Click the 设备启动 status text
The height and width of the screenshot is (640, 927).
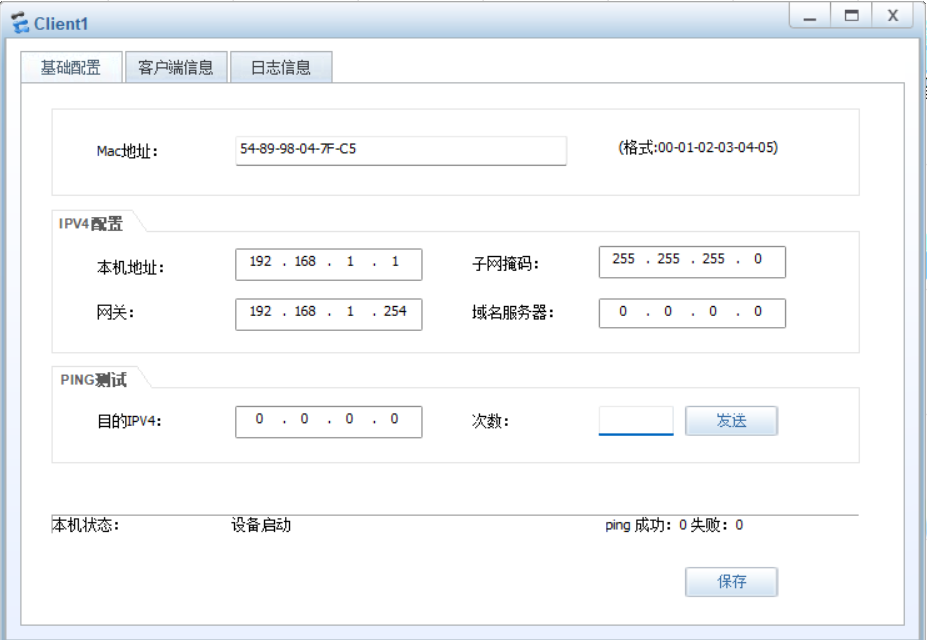tap(261, 525)
